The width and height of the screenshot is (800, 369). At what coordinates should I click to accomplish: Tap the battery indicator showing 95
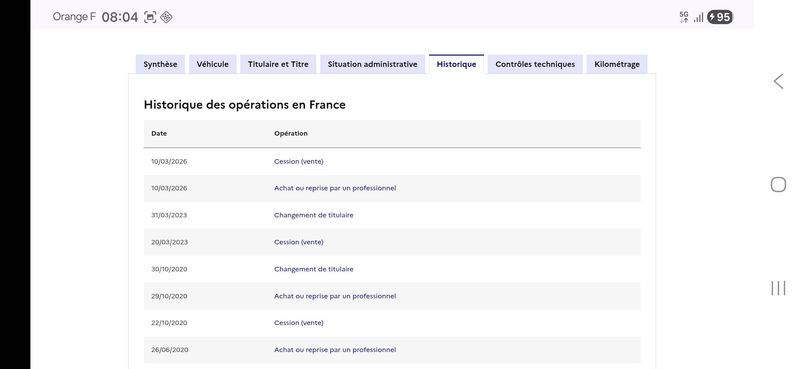pyautogui.click(x=720, y=17)
